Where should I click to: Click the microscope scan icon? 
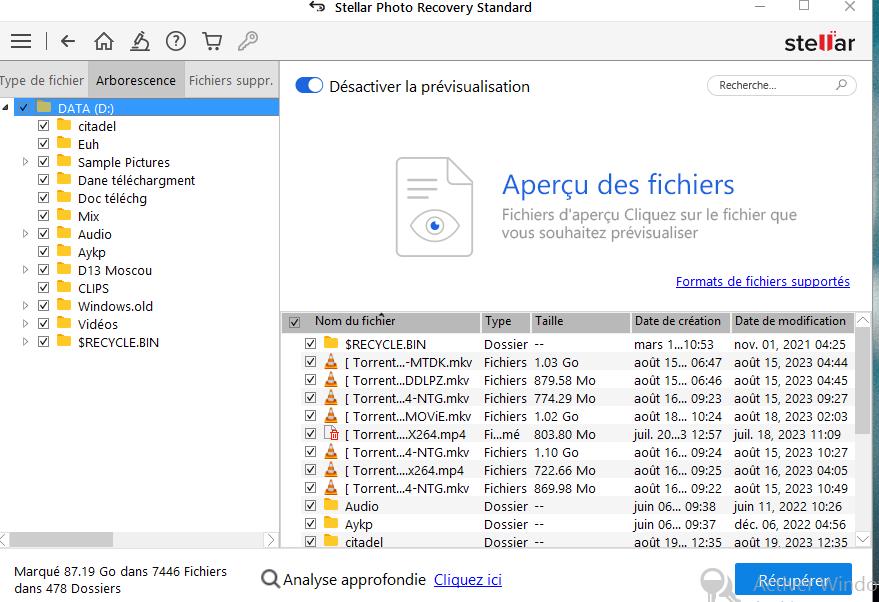click(140, 41)
